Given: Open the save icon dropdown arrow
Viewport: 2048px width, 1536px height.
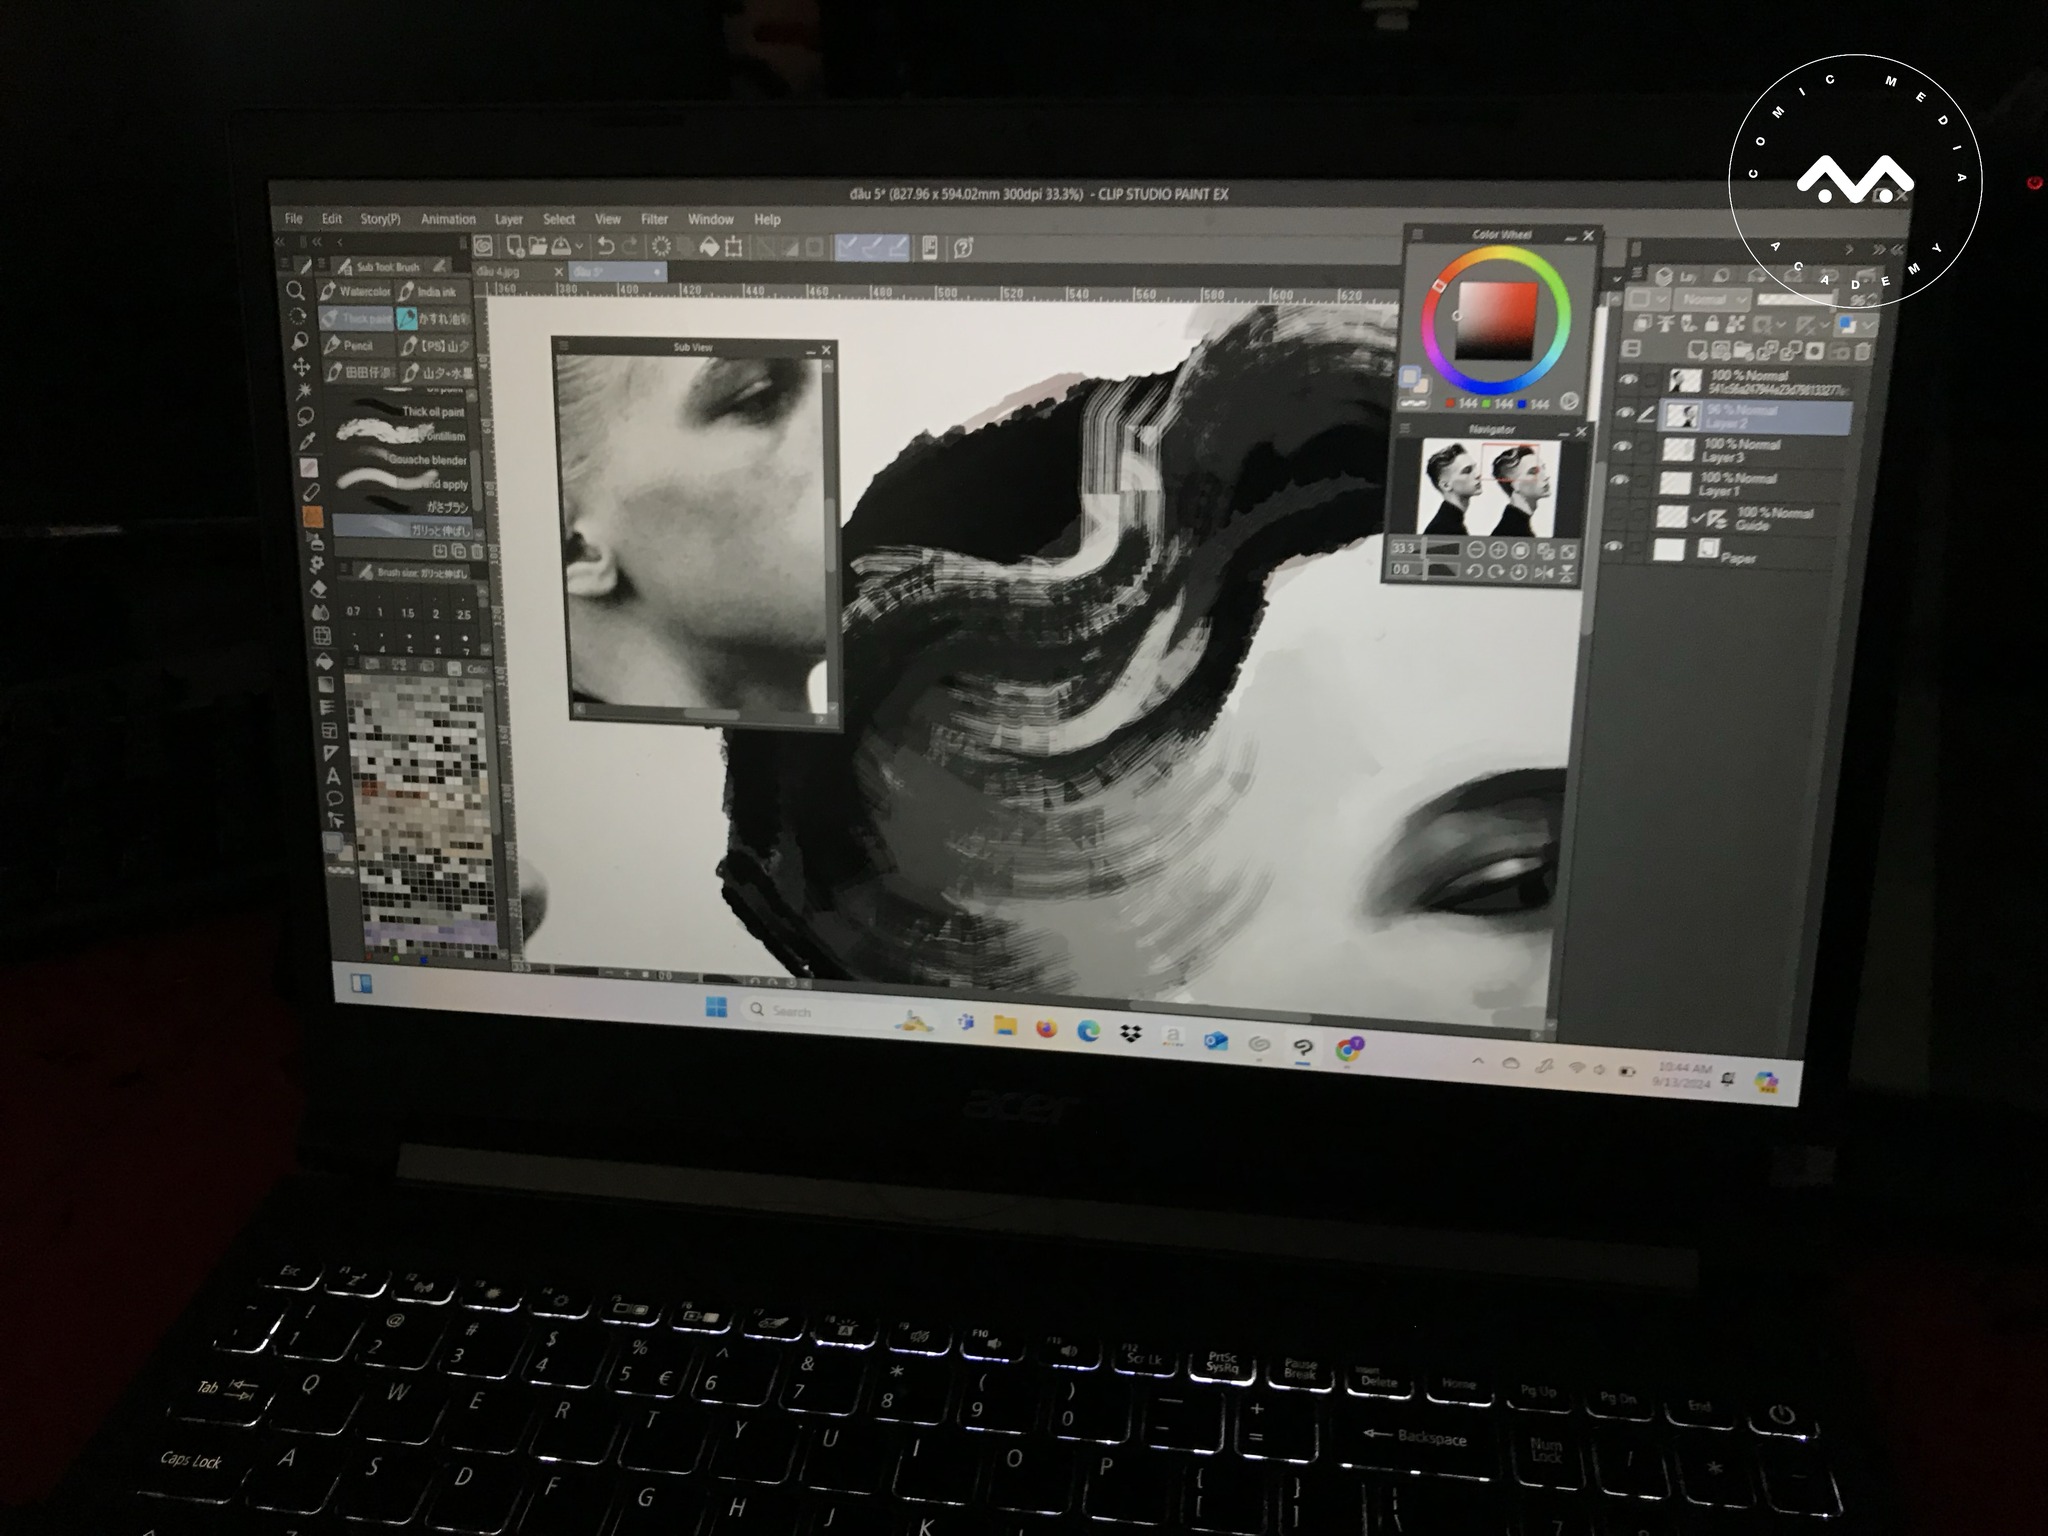Looking at the screenshot, I should [x=578, y=247].
